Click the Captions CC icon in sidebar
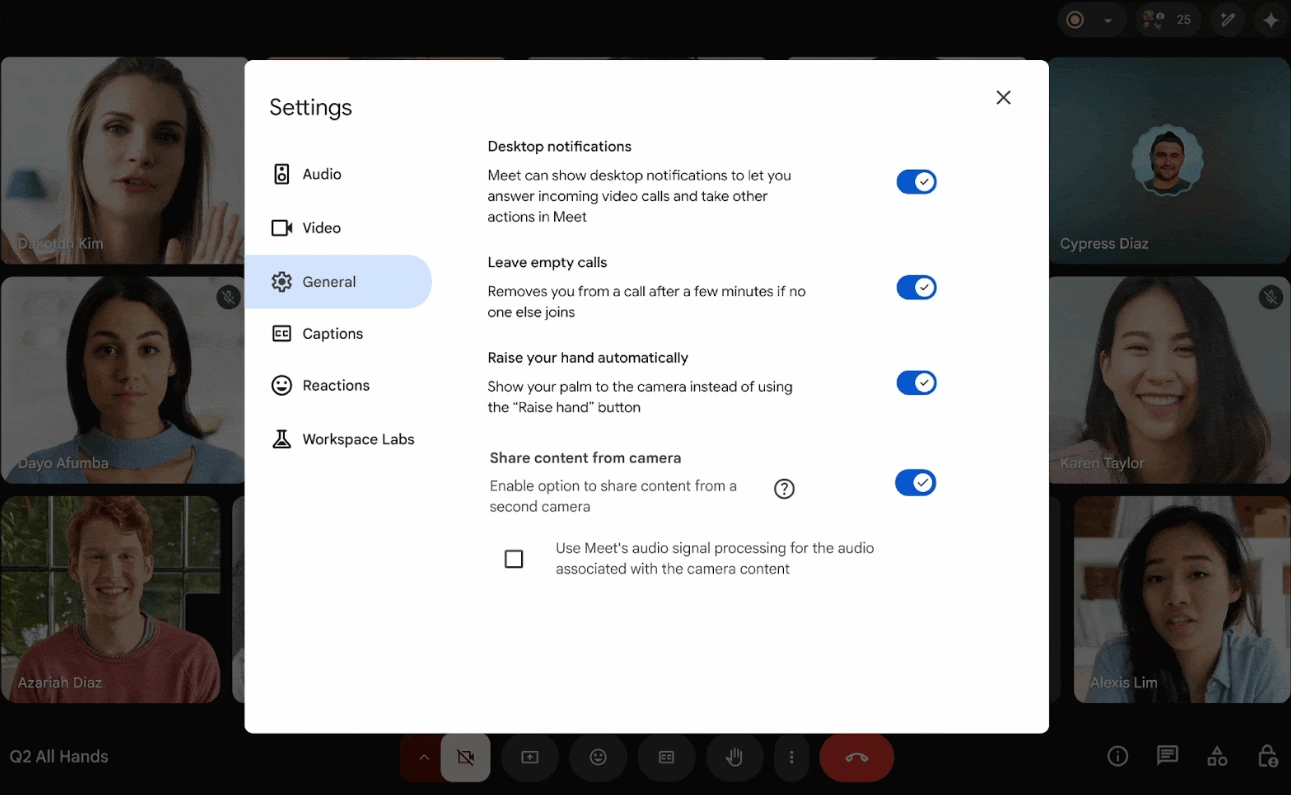The height and width of the screenshot is (795, 1291). (x=282, y=334)
